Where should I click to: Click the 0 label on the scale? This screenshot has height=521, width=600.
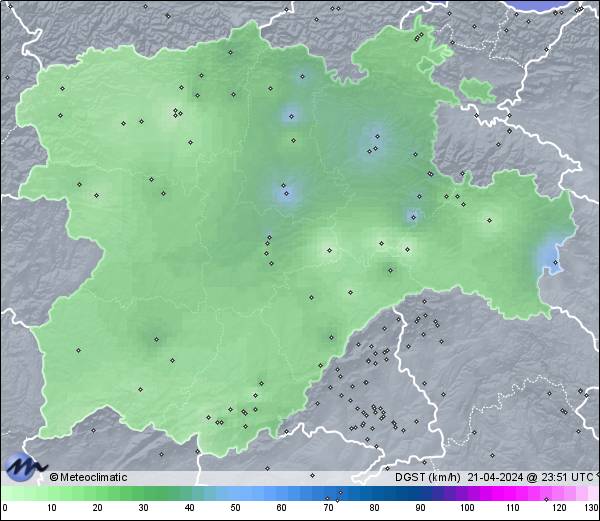pos(5,508)
